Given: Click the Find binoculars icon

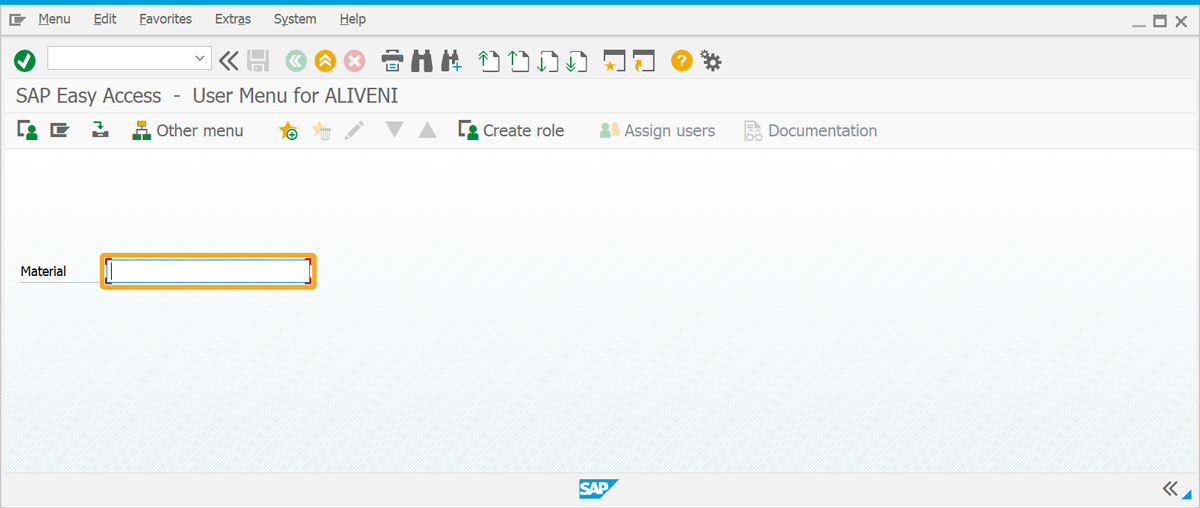Looking at the screenshot, I should click(422, 61).
